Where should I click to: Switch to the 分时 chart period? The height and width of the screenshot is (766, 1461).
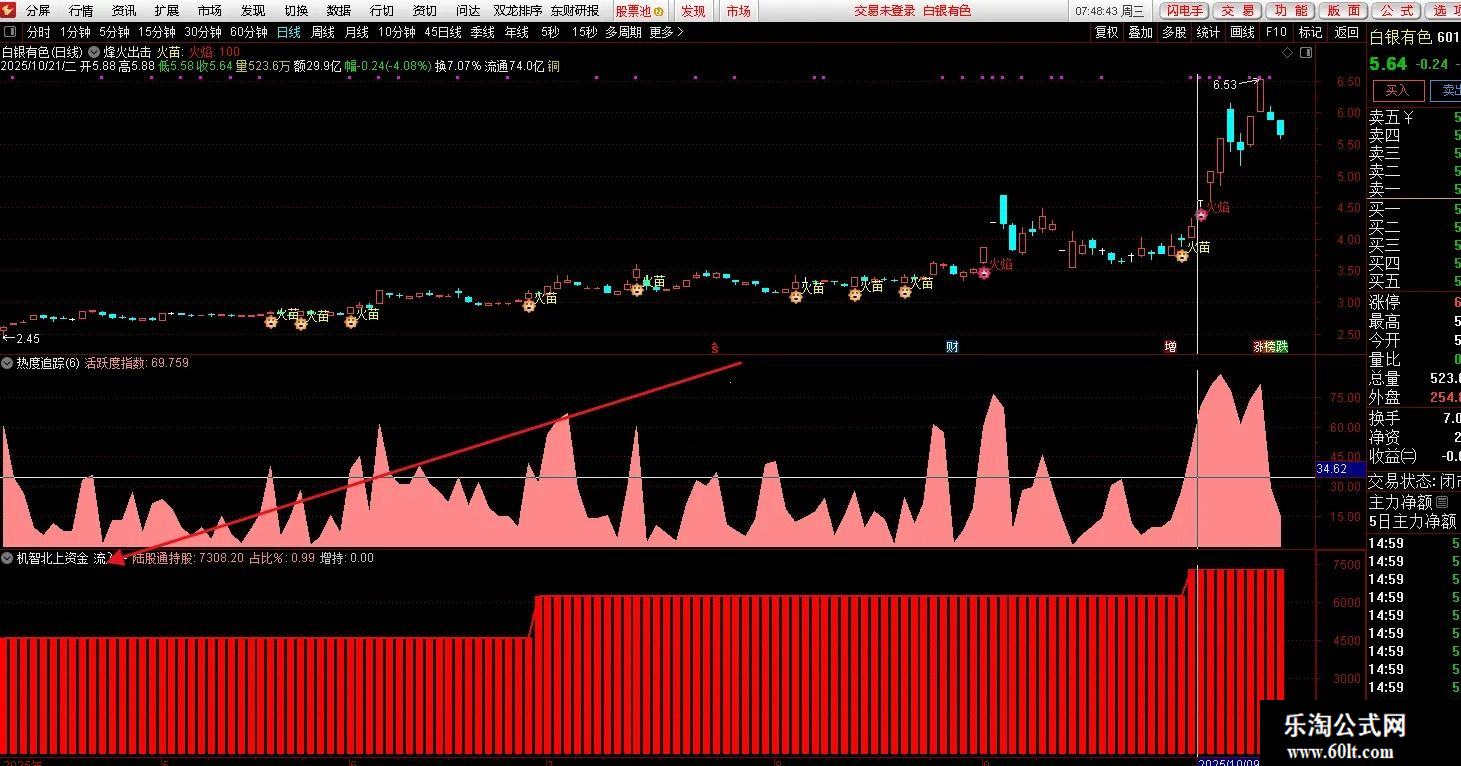38,32
